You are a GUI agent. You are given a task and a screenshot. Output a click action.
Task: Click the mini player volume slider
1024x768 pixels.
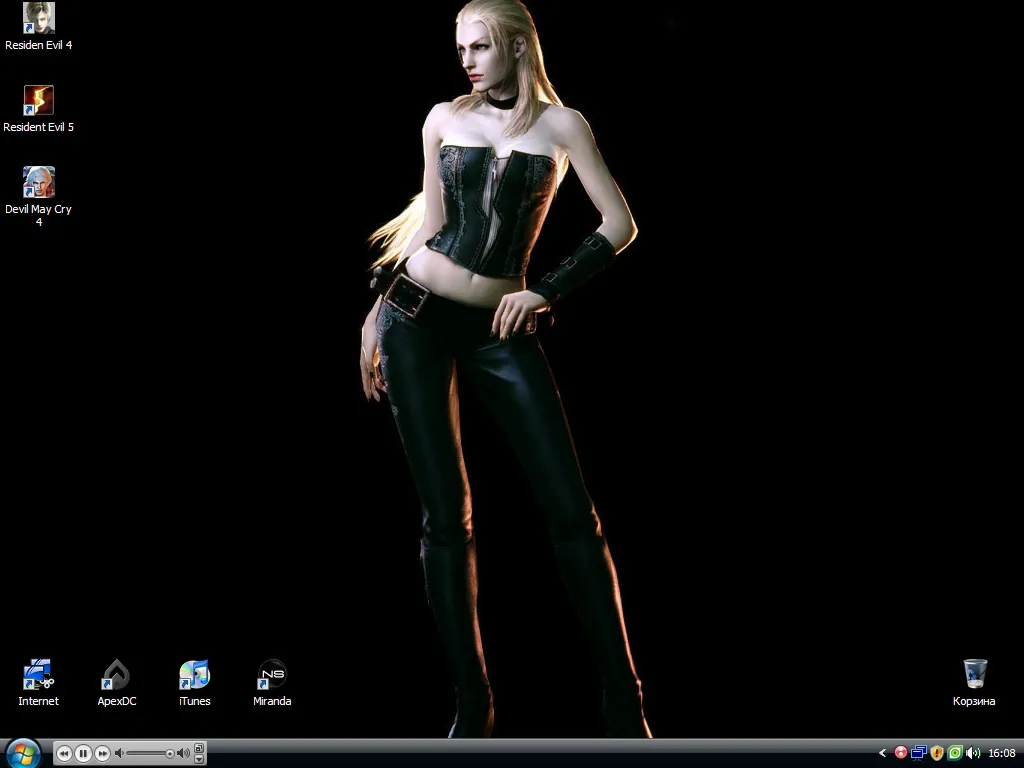[152, 754]
